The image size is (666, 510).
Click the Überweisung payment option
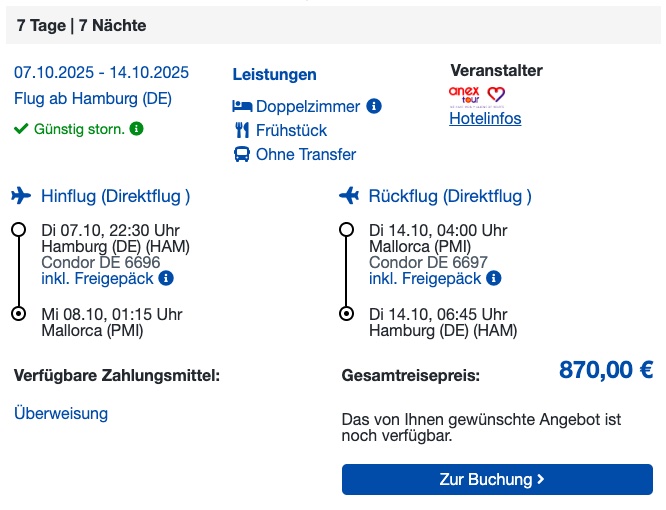pos(61,413)
